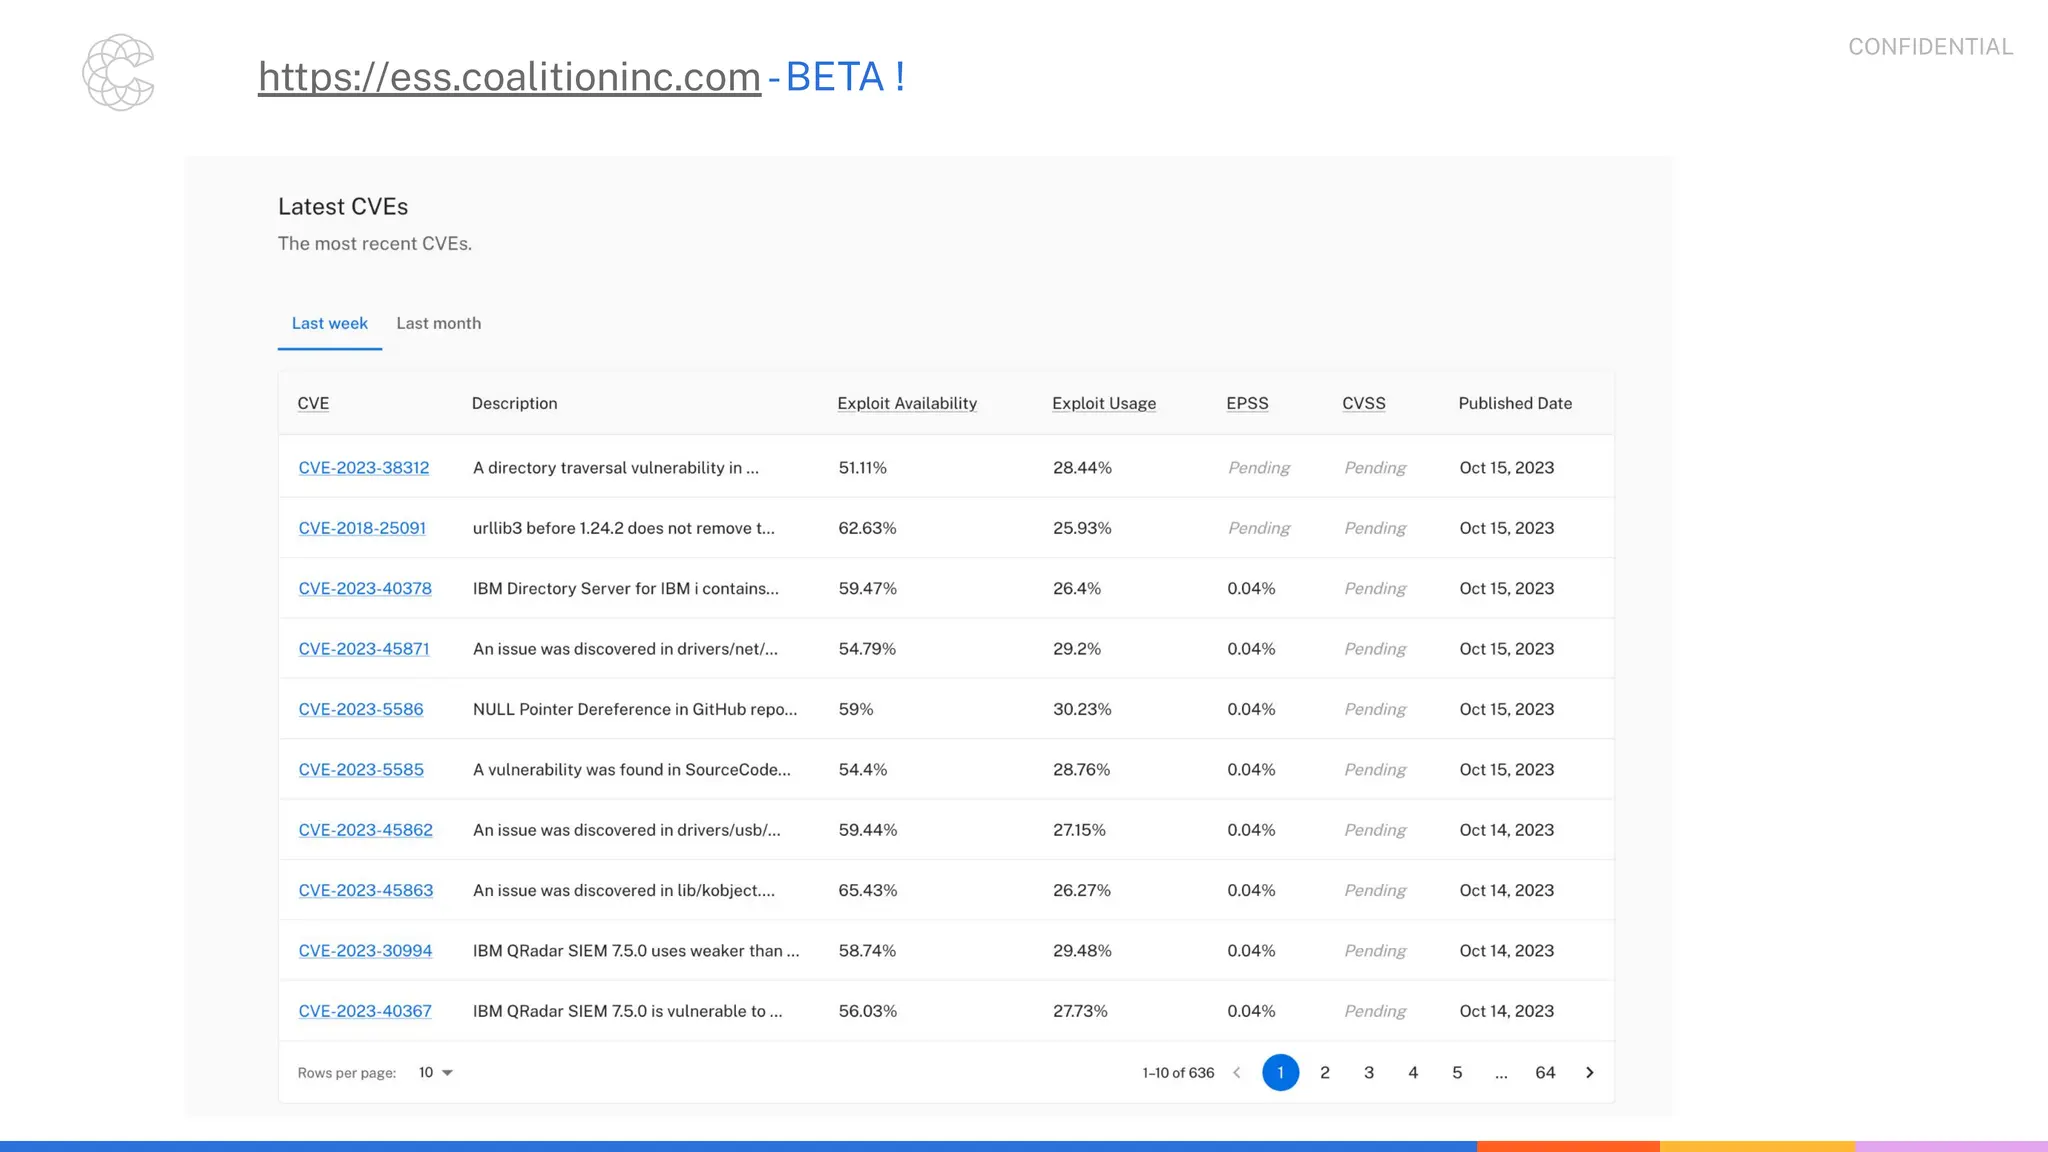
Task: Click the CVSS column header
Action: [1364, 403]
